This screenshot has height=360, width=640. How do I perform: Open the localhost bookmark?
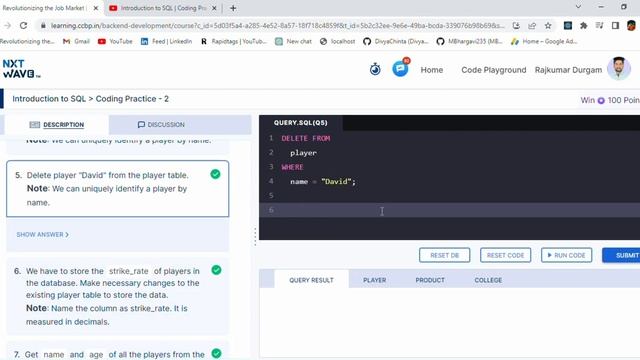pos(338,41)
